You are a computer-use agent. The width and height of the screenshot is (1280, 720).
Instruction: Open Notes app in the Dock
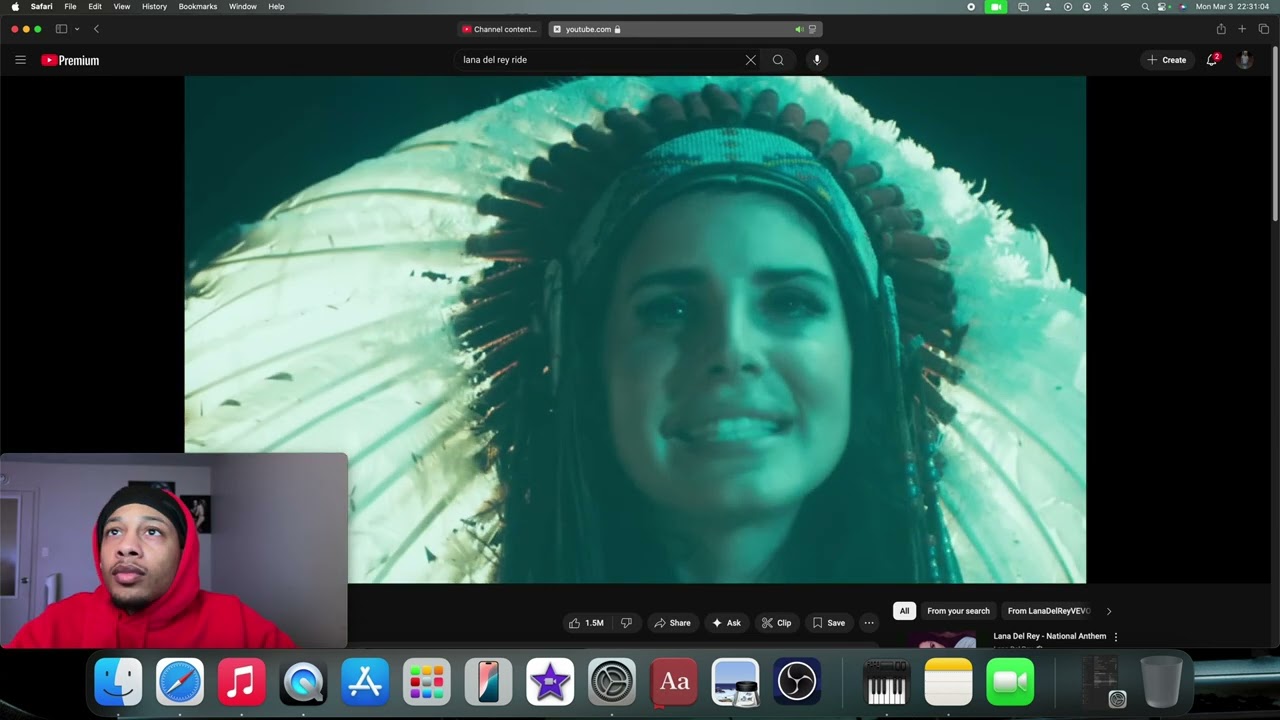coord(948,682)
